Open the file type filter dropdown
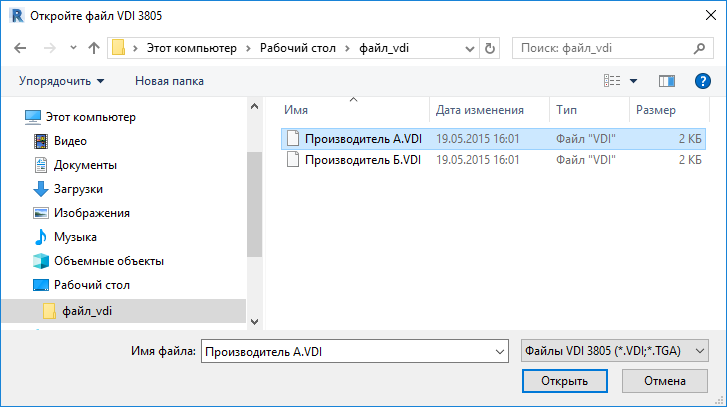 pos(615,351)
